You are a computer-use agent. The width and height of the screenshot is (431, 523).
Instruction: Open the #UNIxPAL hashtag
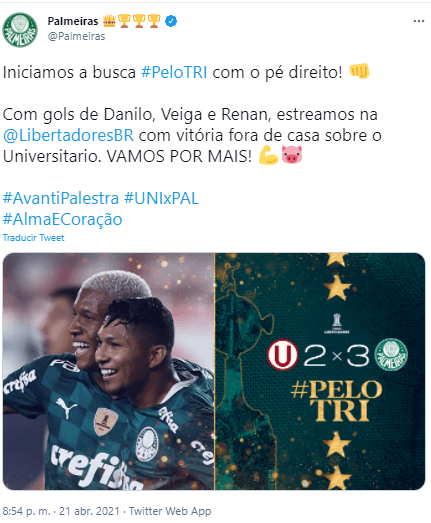pos(162,198)
